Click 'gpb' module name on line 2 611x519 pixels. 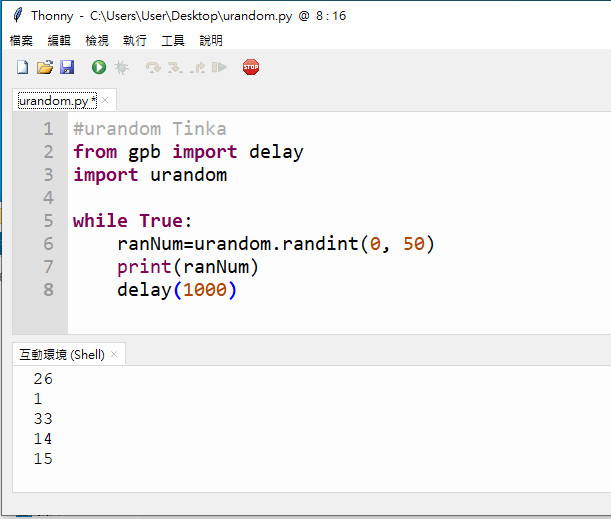(x=144, y=152)
